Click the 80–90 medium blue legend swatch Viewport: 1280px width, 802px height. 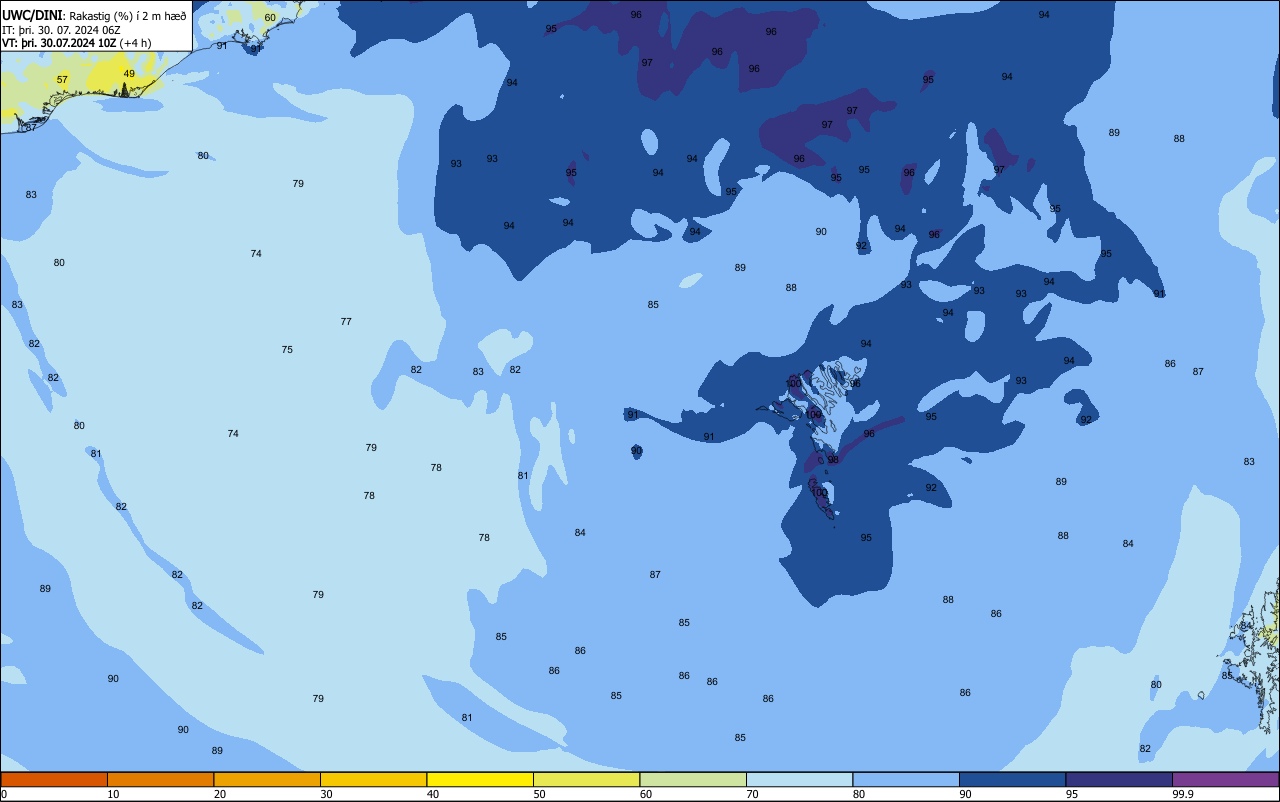[906, 779]
